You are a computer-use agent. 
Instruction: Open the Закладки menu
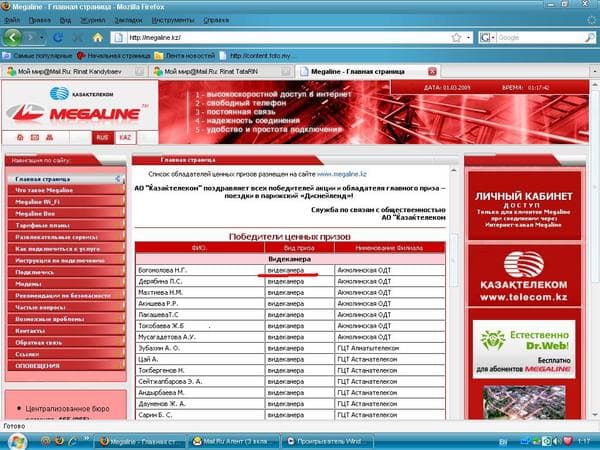[128, 20]
